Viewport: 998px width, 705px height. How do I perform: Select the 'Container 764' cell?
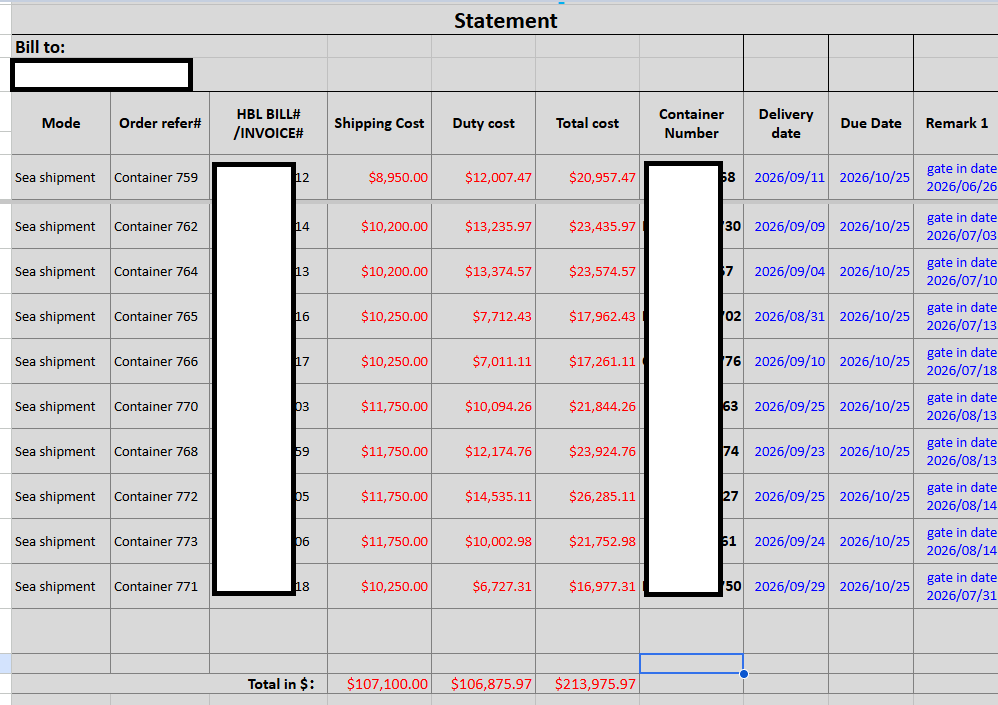[160, 271]
